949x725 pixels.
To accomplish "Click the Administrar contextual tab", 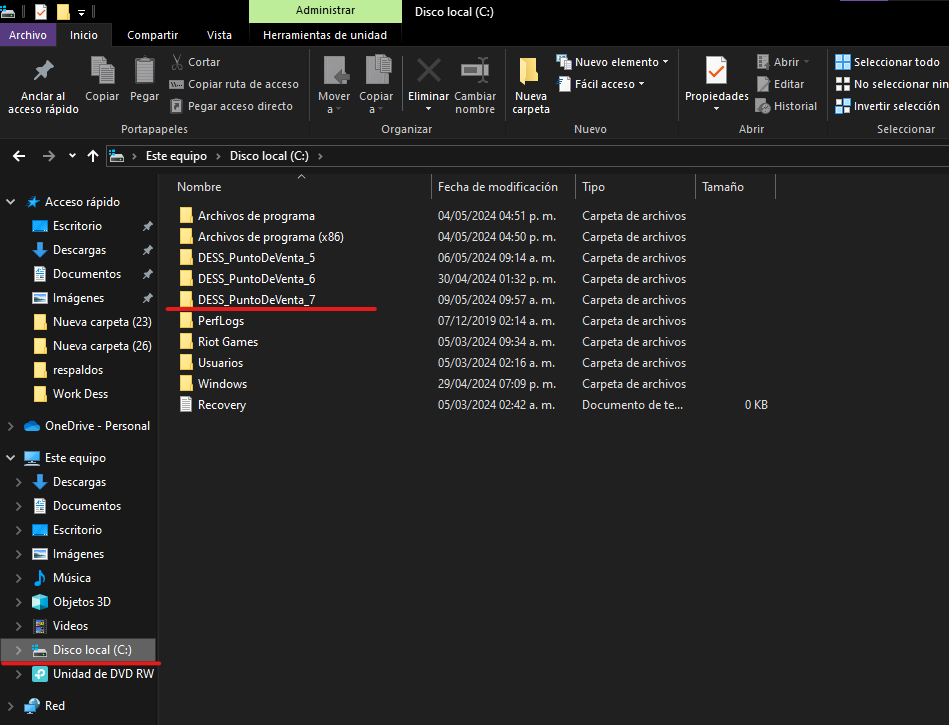I will 325,11.
